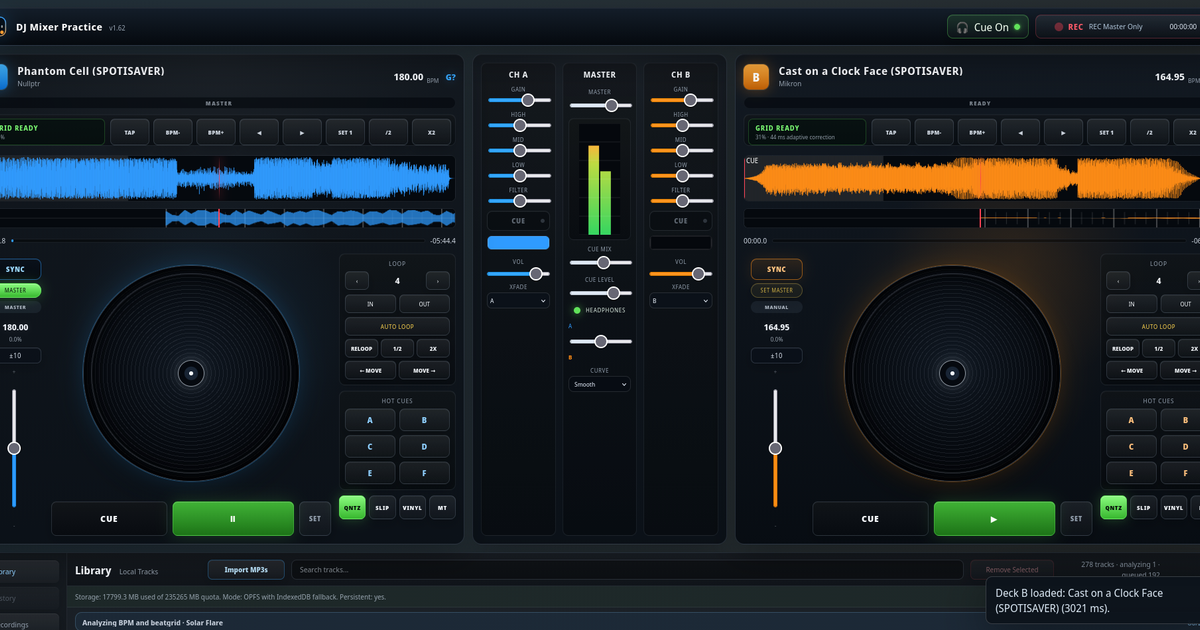Nudge Deck B grid right with forward arrow

[x=1063, y=132]
